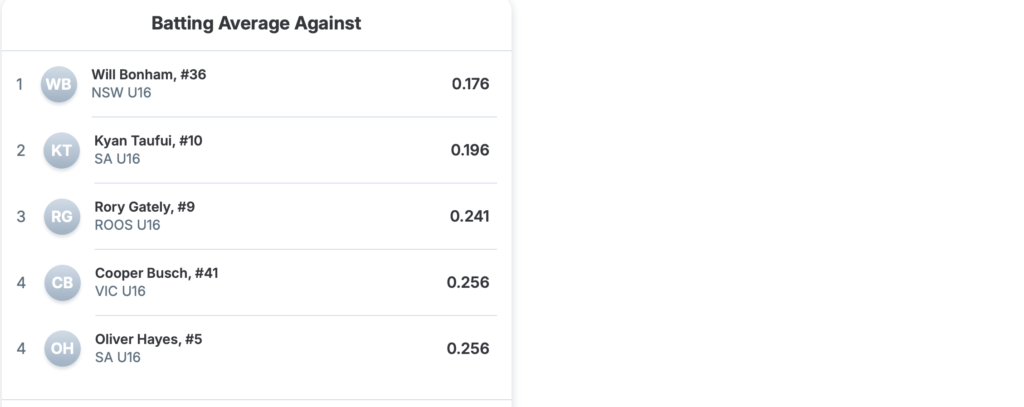Screen dimensions: 1024x407
Task: Click the KT avatar icon
Action: click(x=61, y=150)
